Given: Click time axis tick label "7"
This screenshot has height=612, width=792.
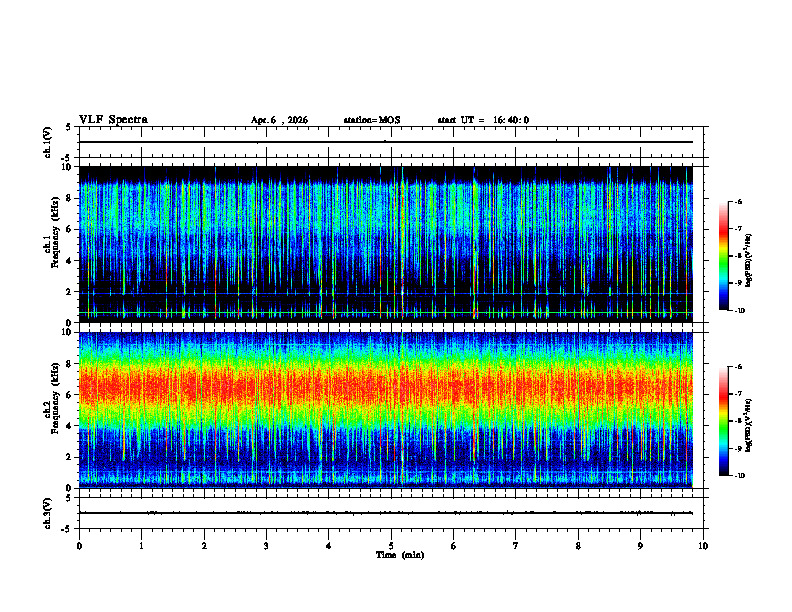Looking at the screenshot, I should pos(516,546).
